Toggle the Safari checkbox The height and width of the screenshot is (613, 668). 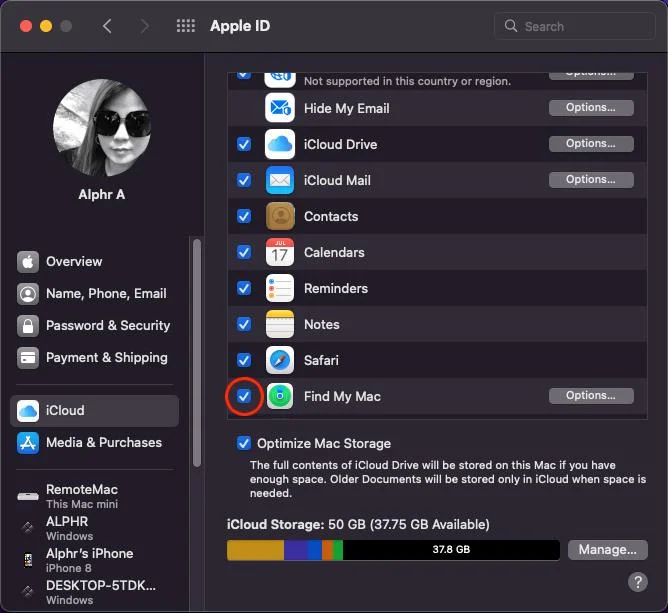244,360
